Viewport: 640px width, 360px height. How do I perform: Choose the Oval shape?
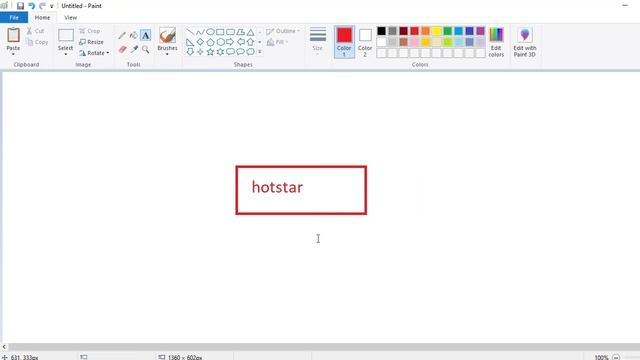coord(210,32)
